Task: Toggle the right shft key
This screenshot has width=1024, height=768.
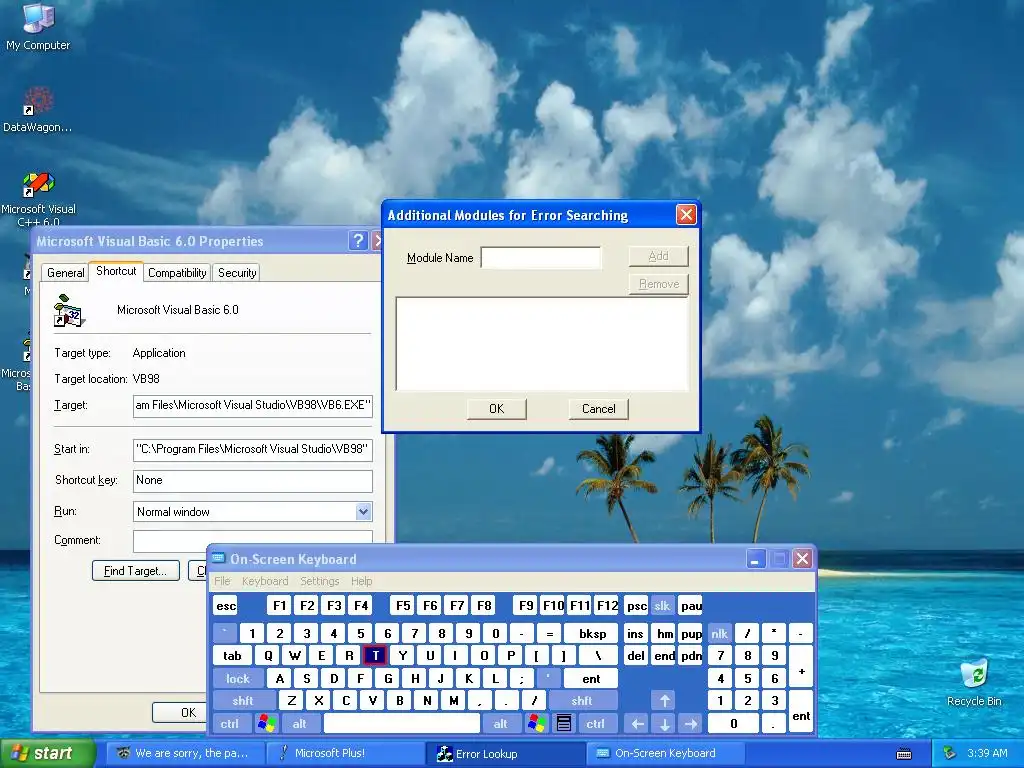Action: pos(582,701)
